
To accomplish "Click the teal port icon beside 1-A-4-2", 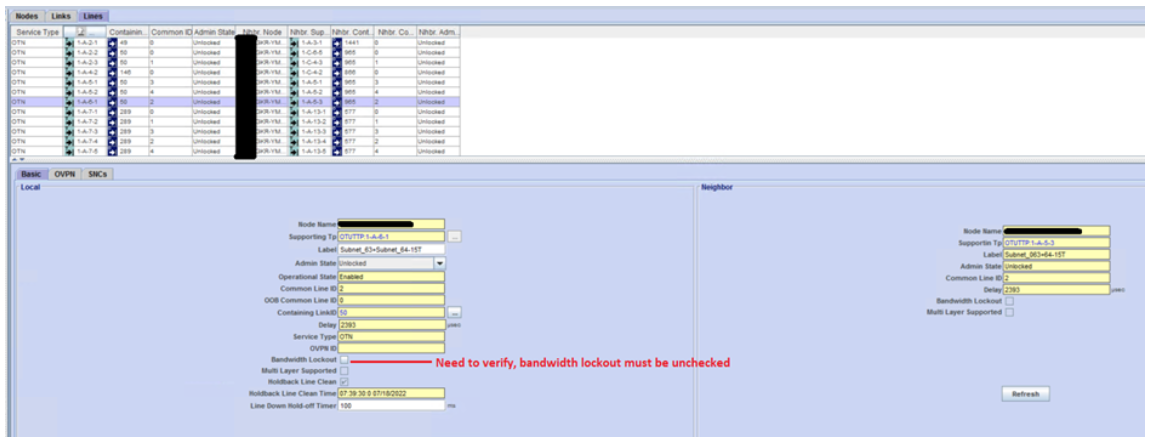I will point(70,73).
